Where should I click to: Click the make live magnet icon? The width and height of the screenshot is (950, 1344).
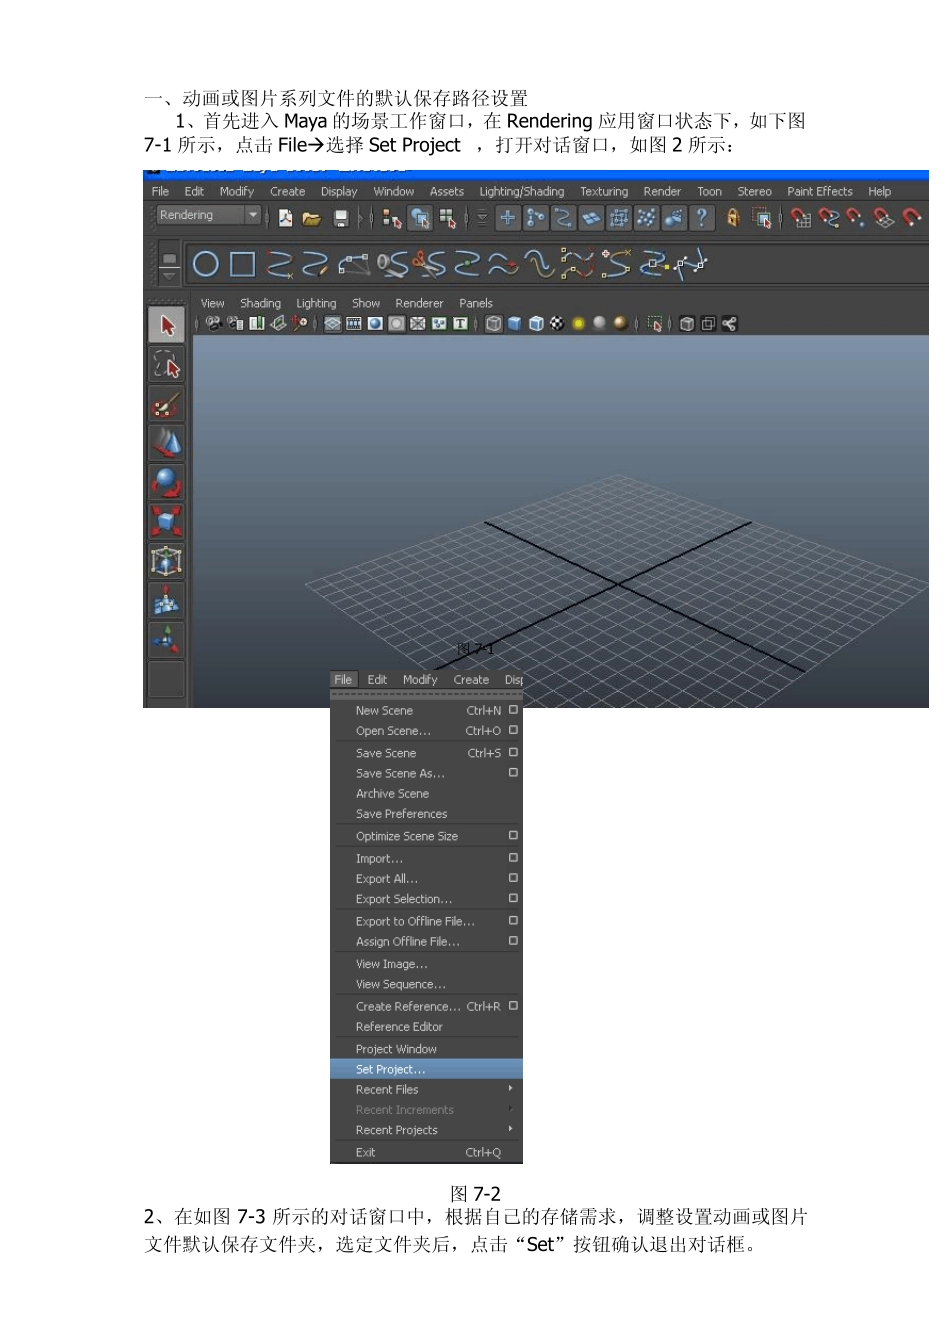(x=912, y=218)
